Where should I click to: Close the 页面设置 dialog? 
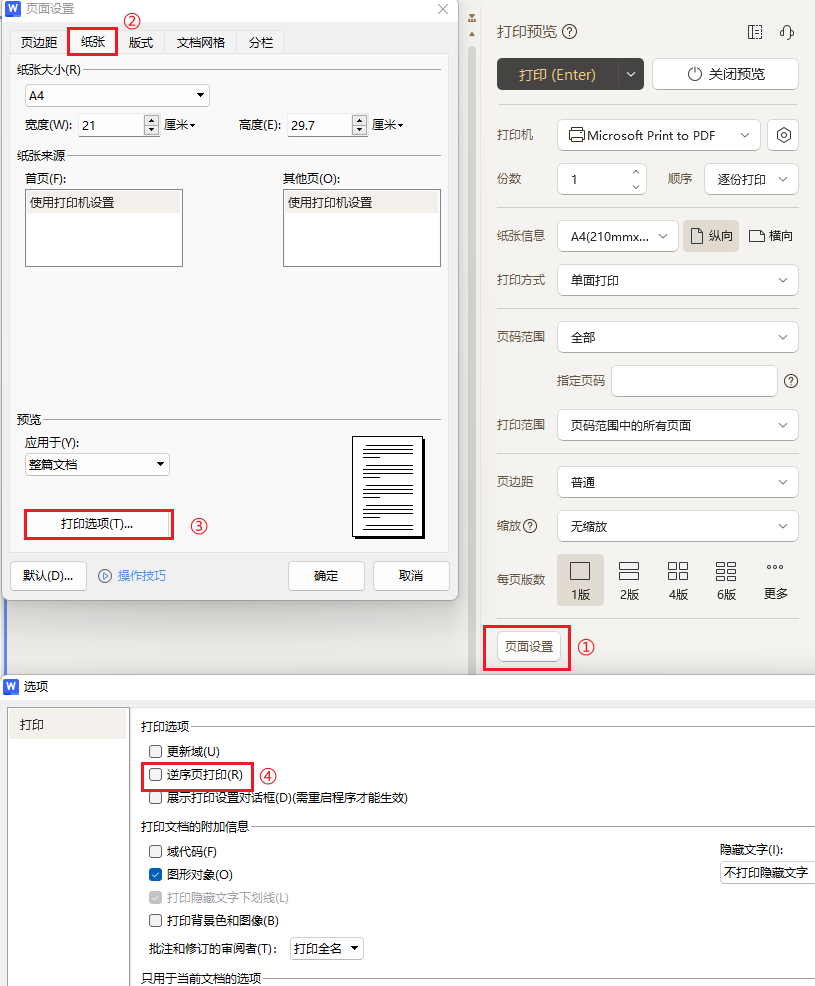point(443,9)
